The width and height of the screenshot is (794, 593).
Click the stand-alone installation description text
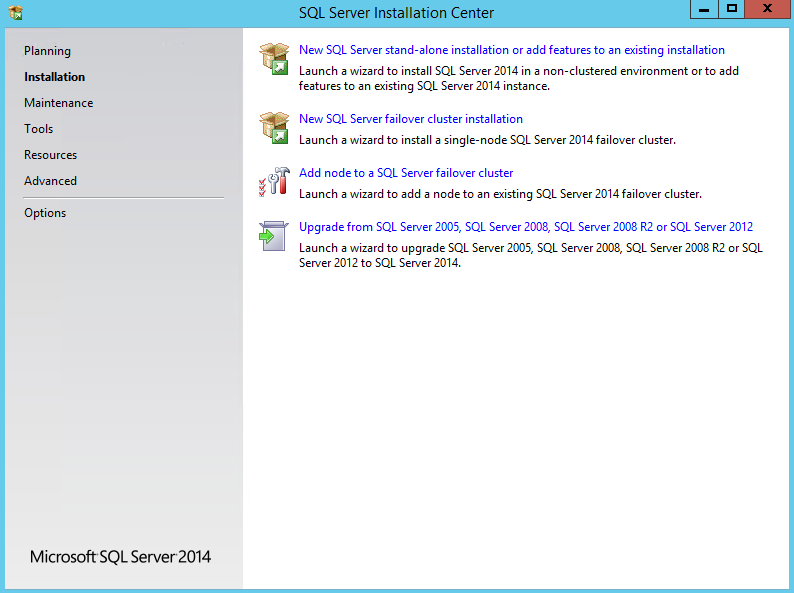(519, 78)
